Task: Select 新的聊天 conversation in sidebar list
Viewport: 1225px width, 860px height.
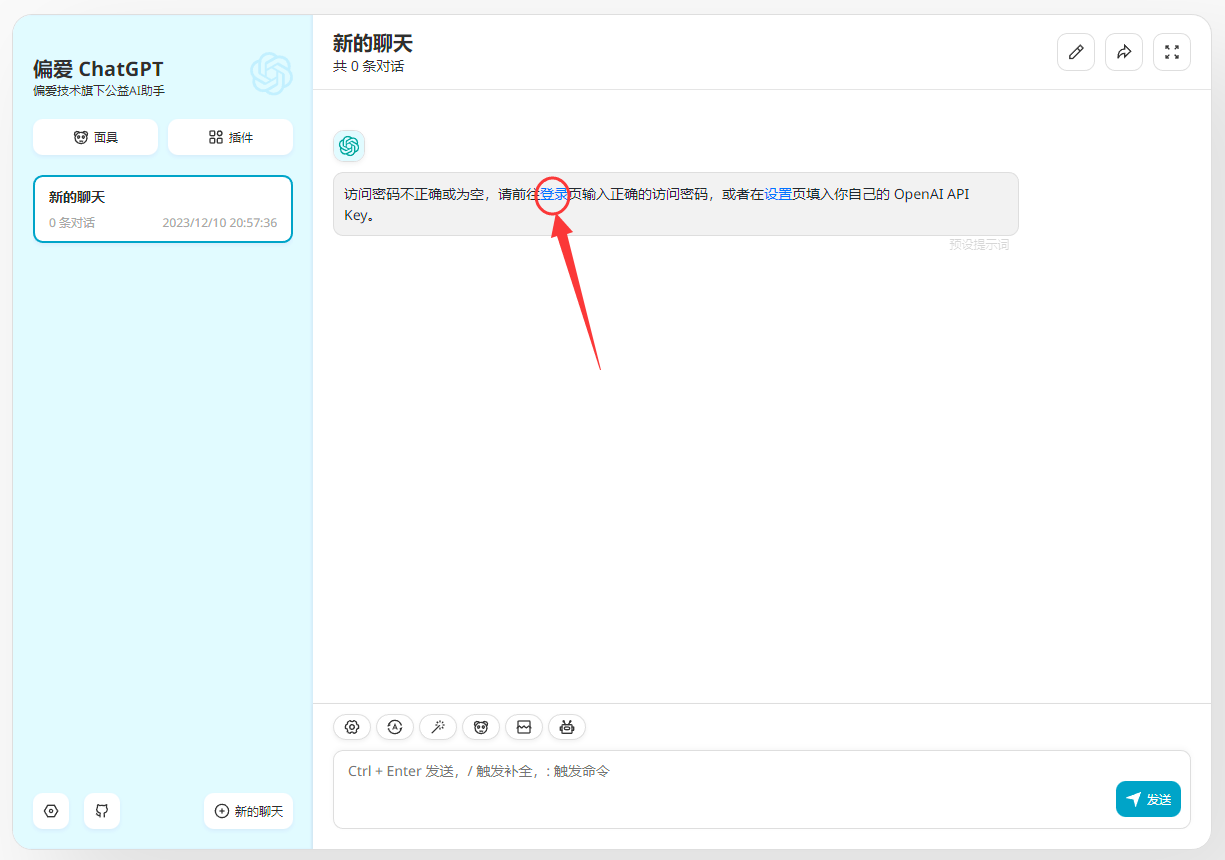Action: tap(163, 209)
